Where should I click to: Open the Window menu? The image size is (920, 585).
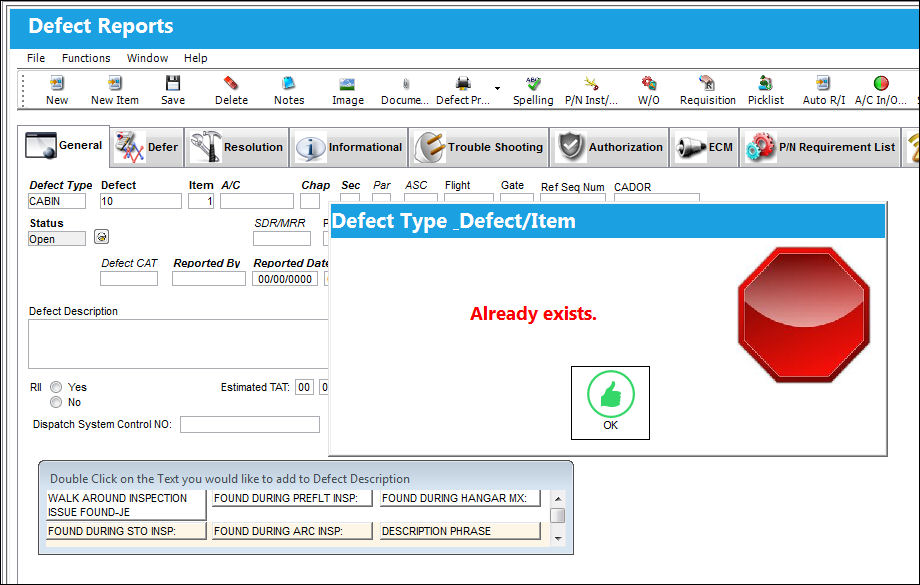coord(147,58)
